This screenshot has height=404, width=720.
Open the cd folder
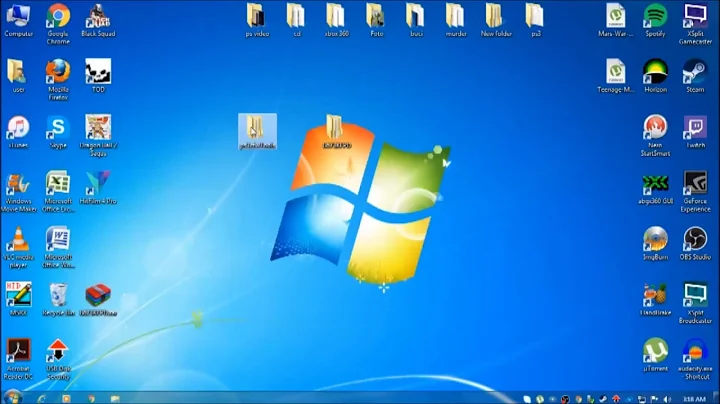297,20
